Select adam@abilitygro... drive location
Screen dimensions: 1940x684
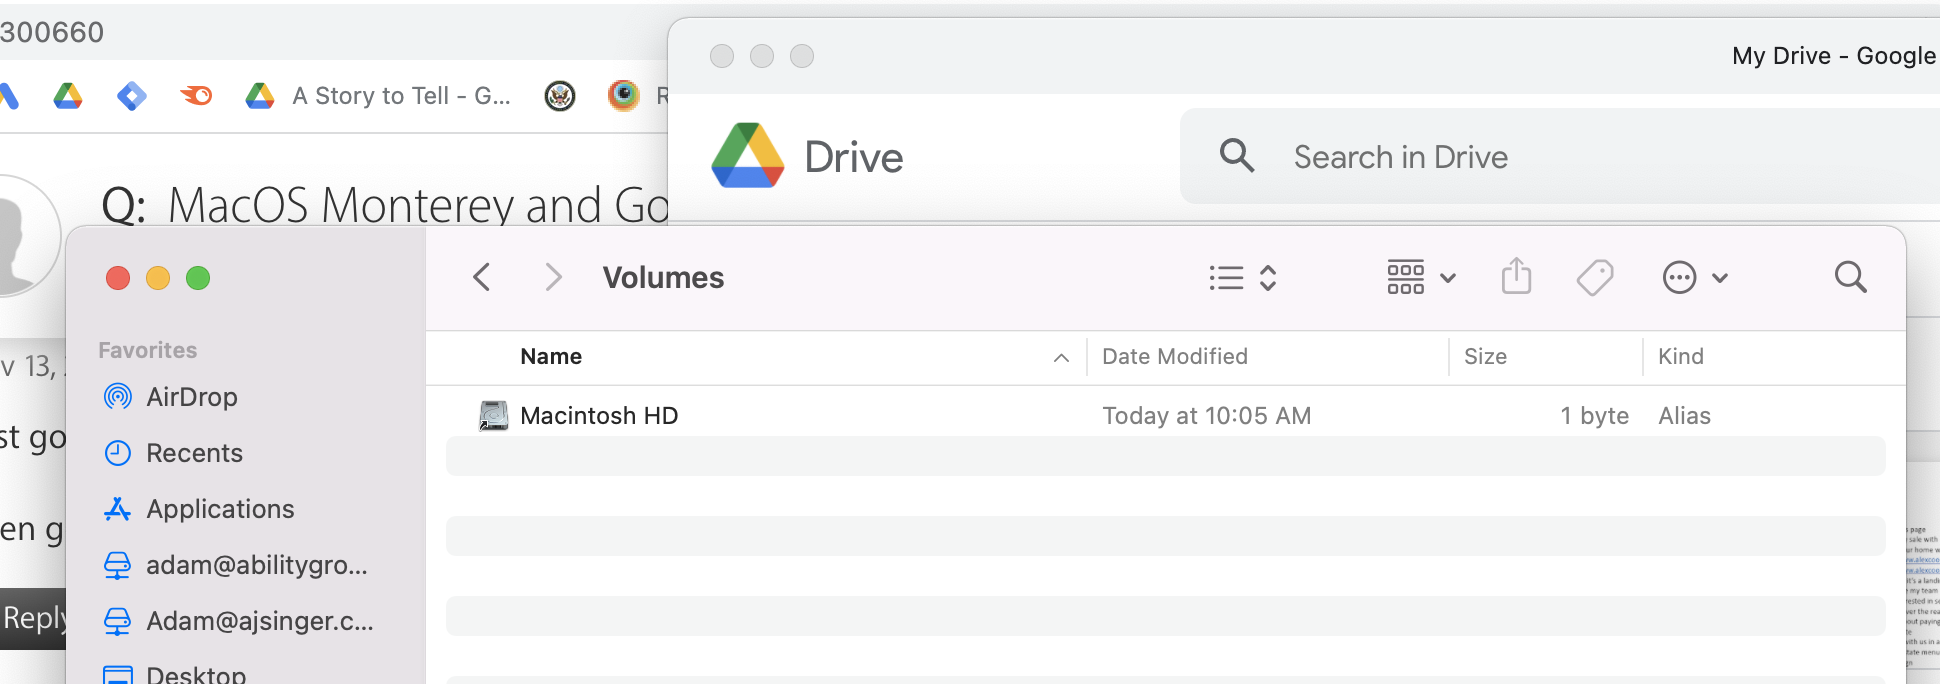256,565
